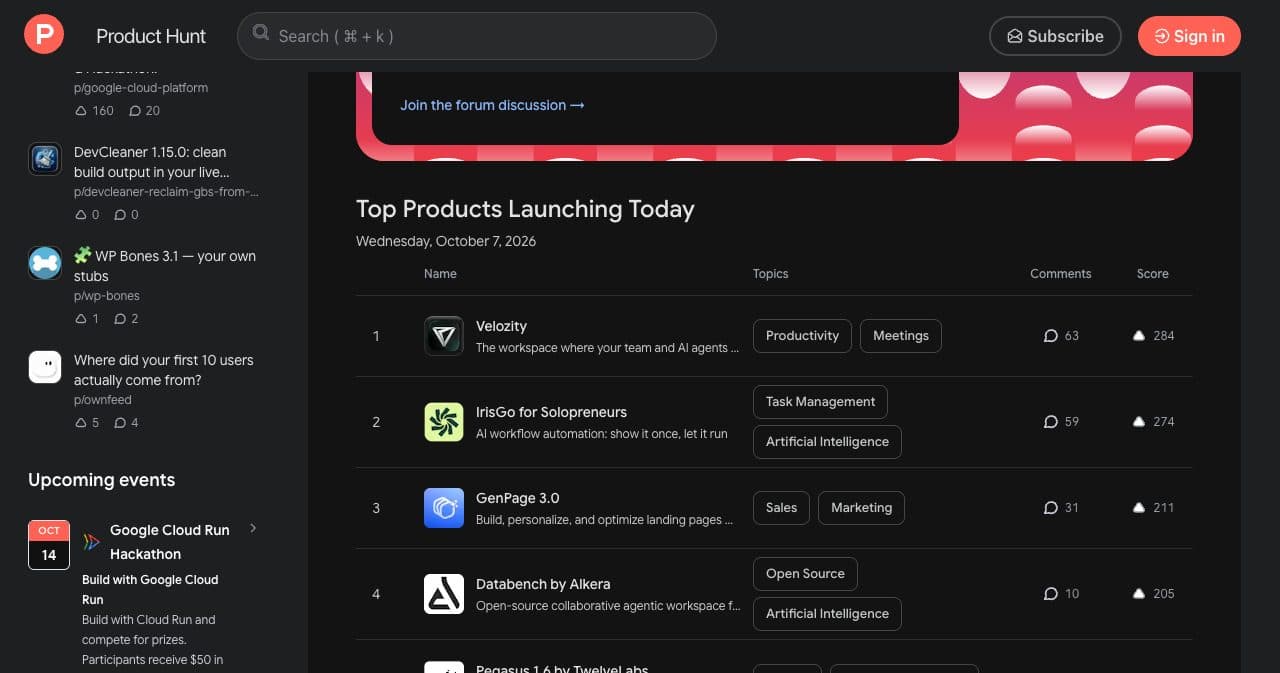Open the Google Cloud Run Hackathon event title

tap(170, 542)
